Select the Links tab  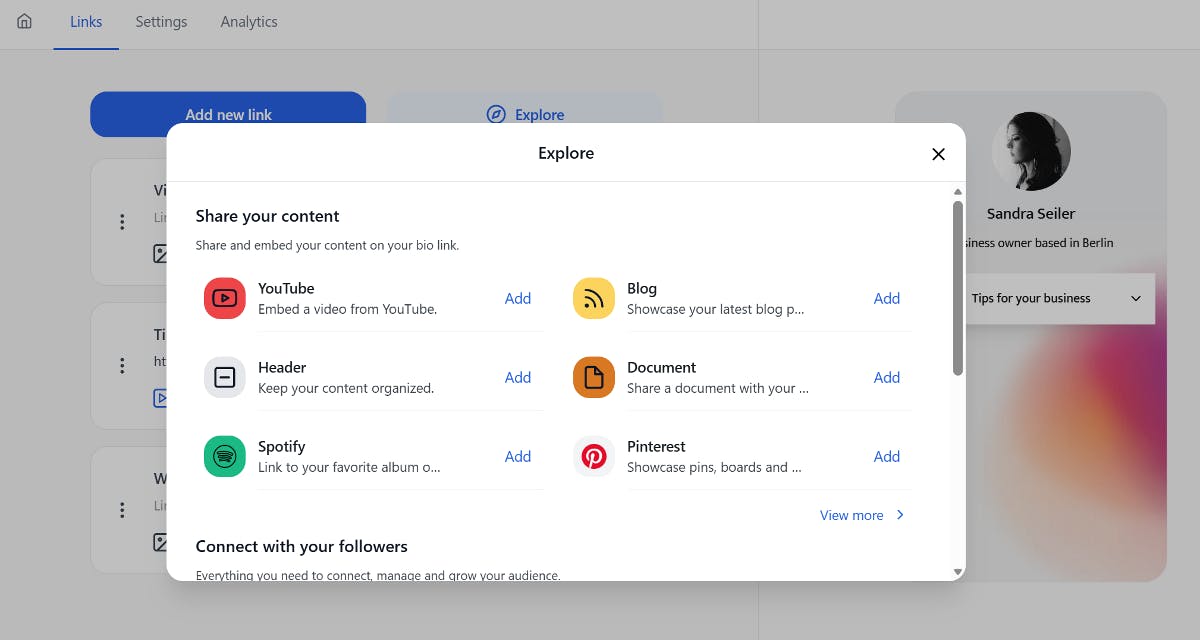(x=85, y=21)
